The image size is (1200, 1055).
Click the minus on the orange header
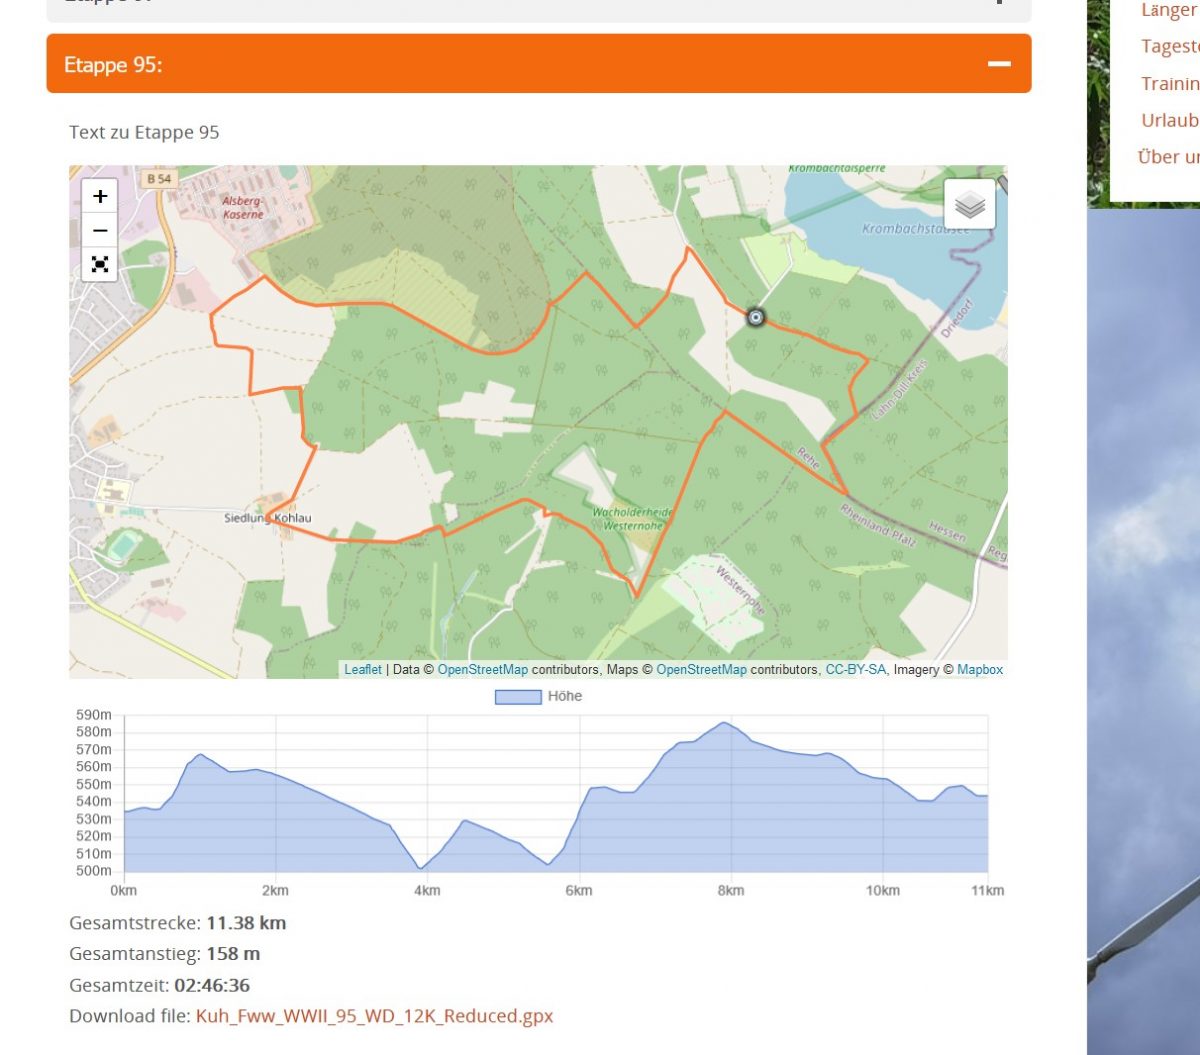point(998,63)
